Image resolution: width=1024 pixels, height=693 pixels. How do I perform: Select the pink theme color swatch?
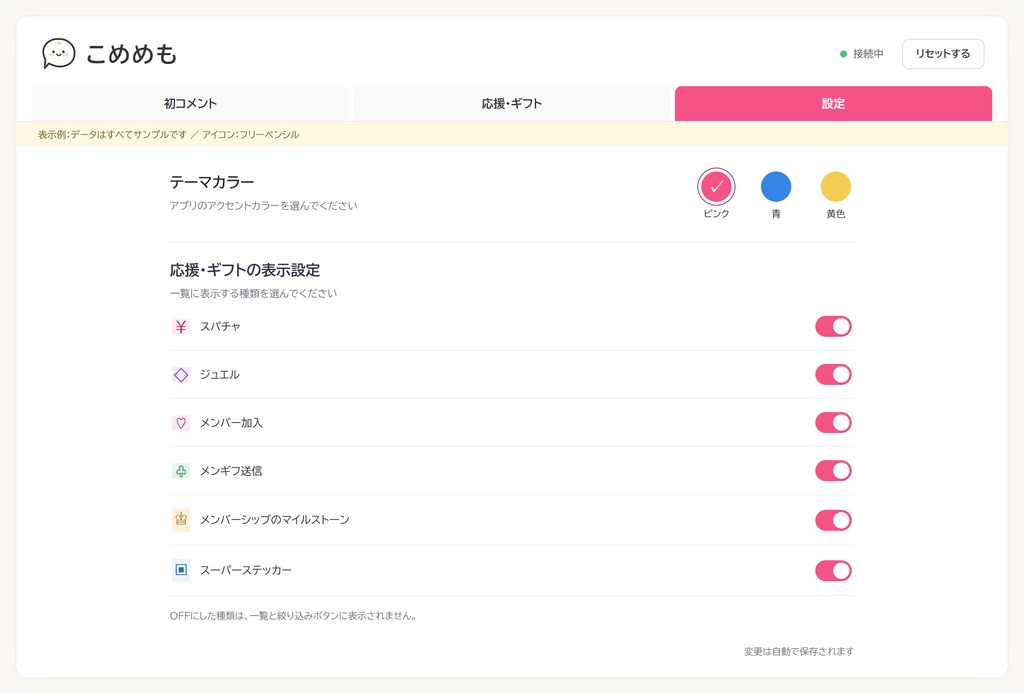(x=716, y=187)
